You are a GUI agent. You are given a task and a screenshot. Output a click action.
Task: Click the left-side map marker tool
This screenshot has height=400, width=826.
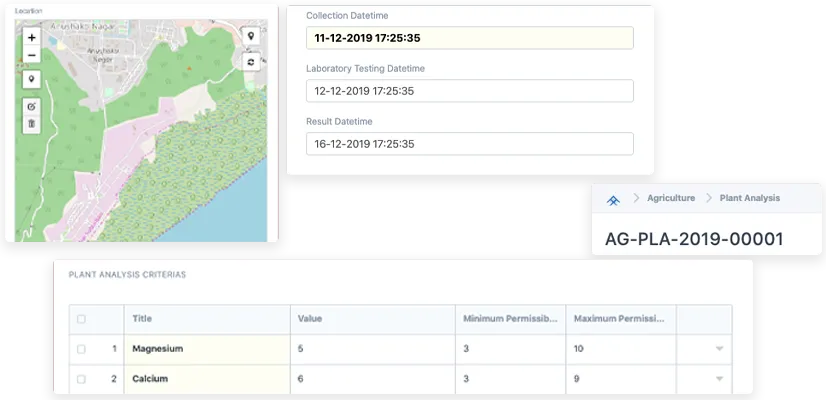click(32, 80)
